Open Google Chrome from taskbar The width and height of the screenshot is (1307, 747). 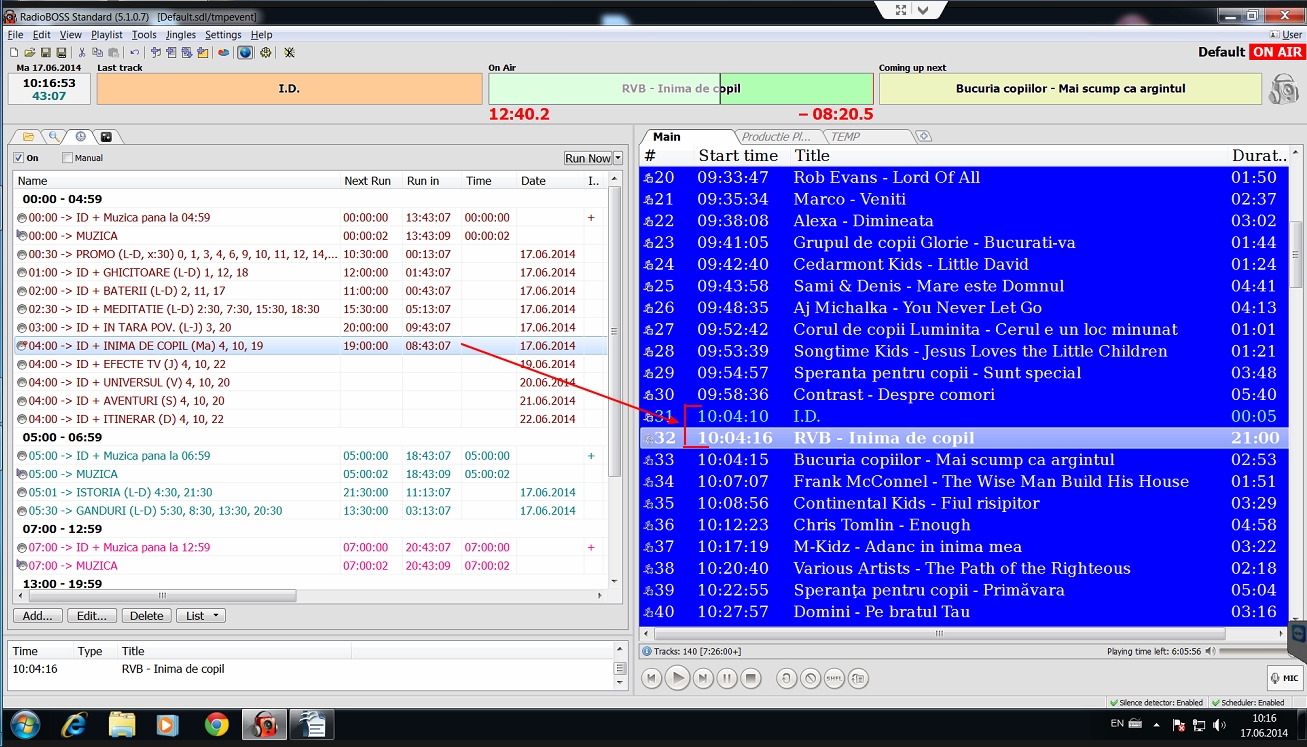click(216, 724)
